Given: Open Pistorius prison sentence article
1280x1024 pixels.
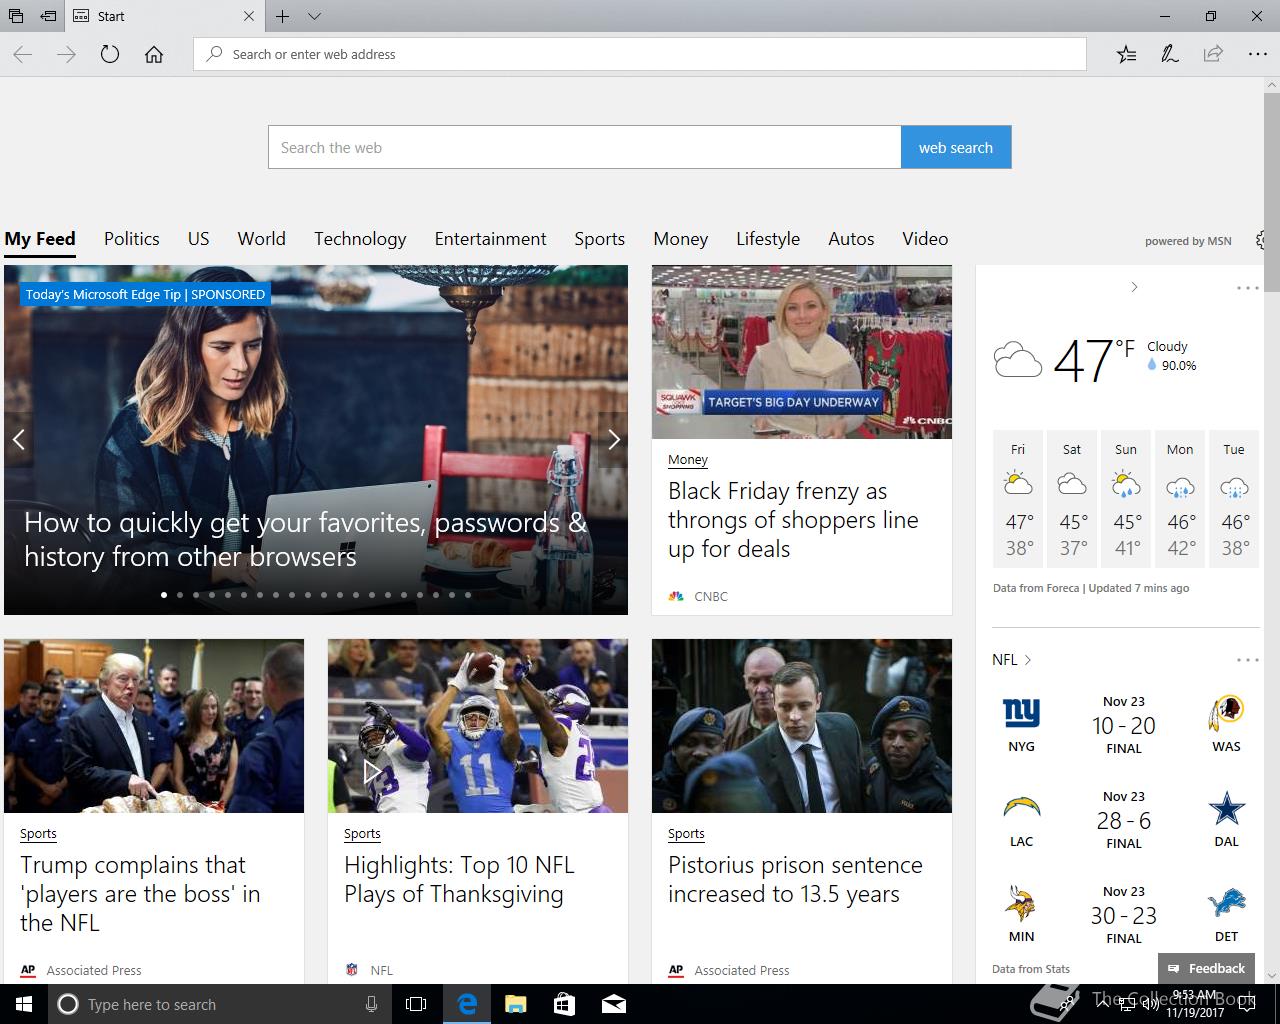Looking at the screenshot, I should coord(795,880).
